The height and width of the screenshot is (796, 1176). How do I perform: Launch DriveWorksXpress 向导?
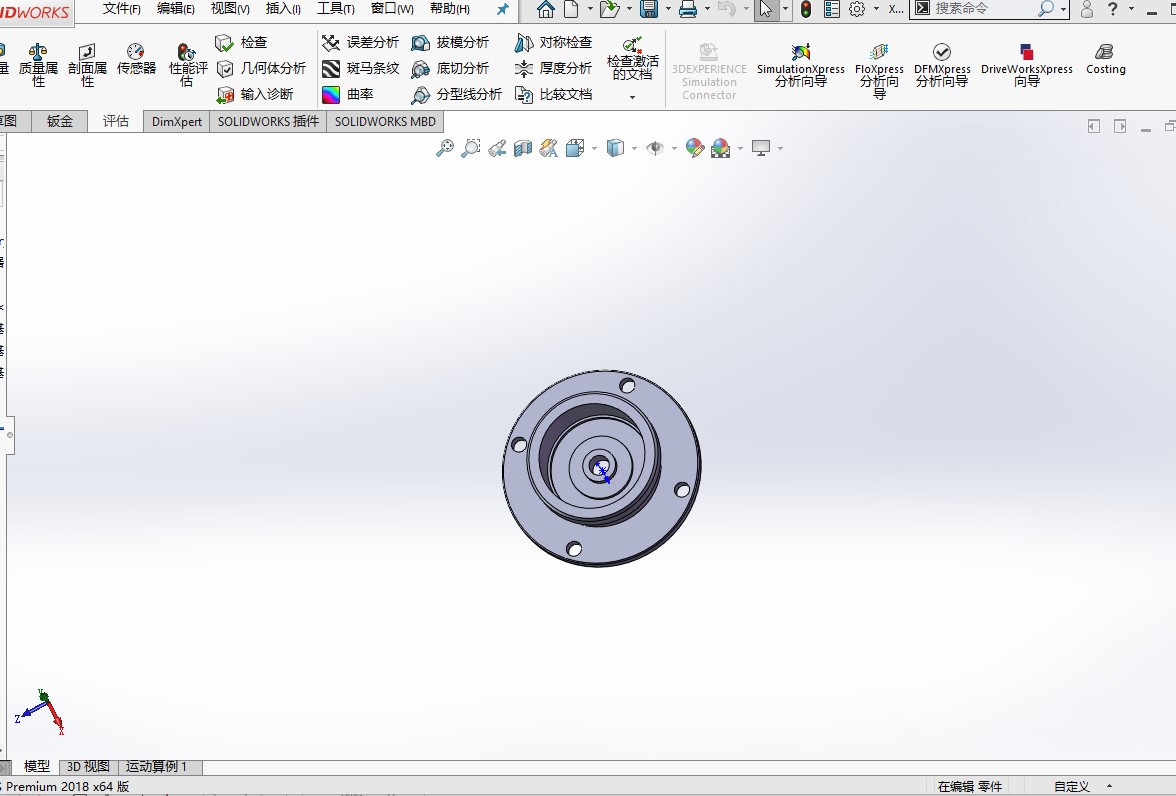pyautogui.click(x=1027, y=65)
